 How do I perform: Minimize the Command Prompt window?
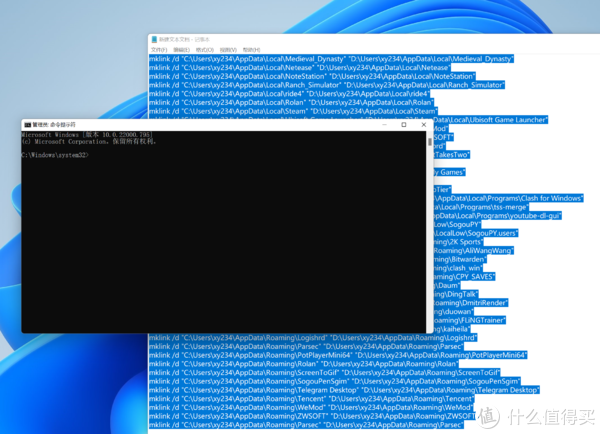point(384,125)
